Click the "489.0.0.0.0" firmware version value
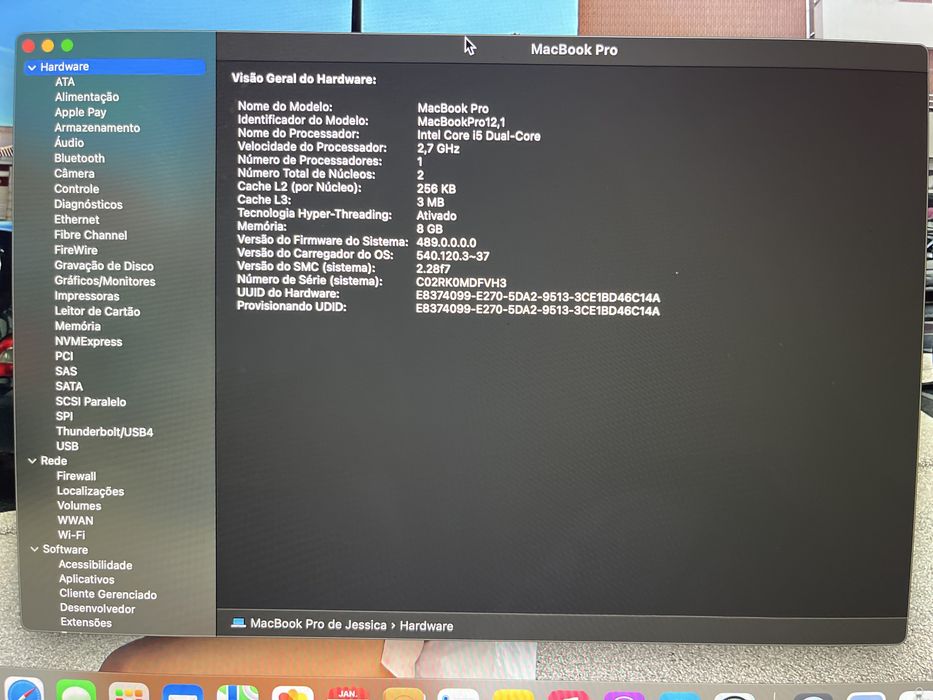Screen dimensions: 933x700 click(446, 243)
